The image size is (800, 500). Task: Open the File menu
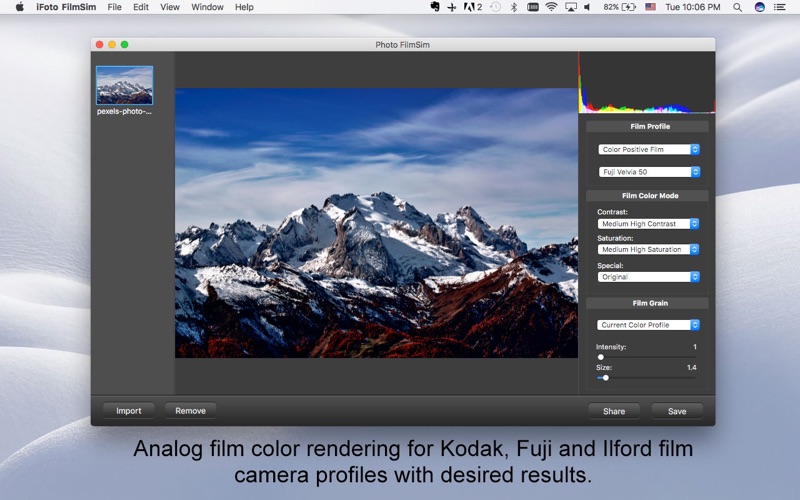[114, 7]
